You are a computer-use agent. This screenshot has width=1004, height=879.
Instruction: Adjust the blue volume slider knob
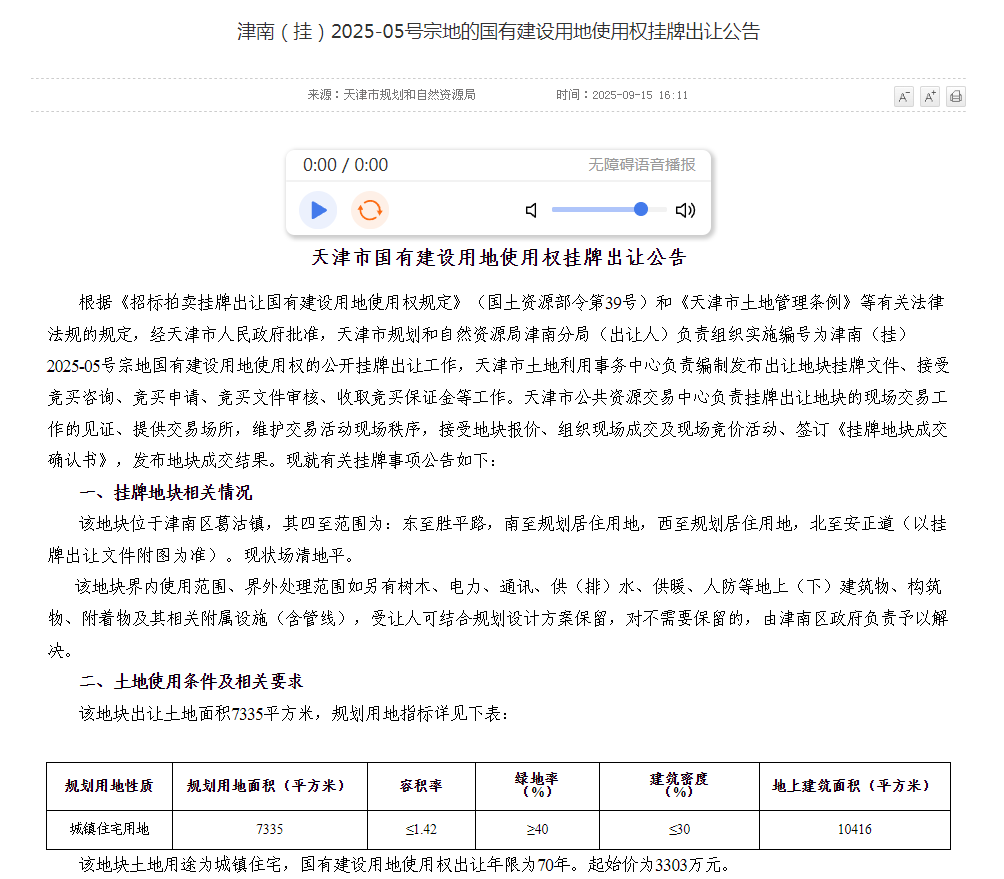click(x=641, y=209)
